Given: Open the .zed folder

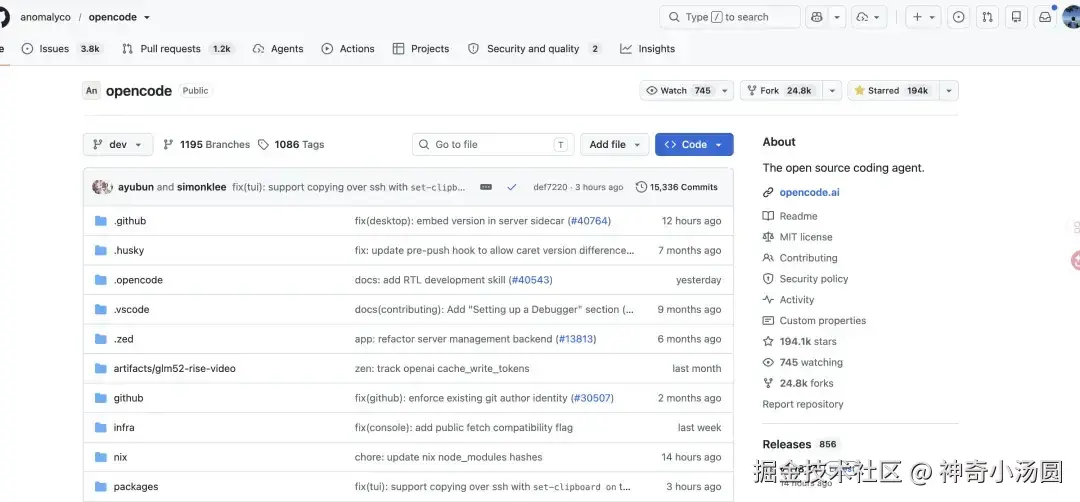Looking at the screenshot, I should coord(123,339).
